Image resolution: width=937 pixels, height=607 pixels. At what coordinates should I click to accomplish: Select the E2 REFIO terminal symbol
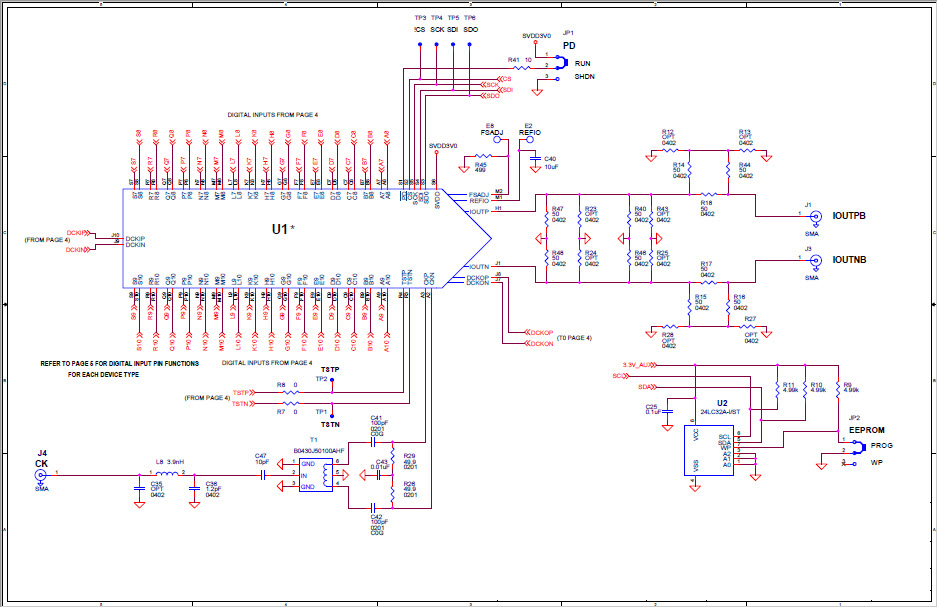tap(530, 138)
